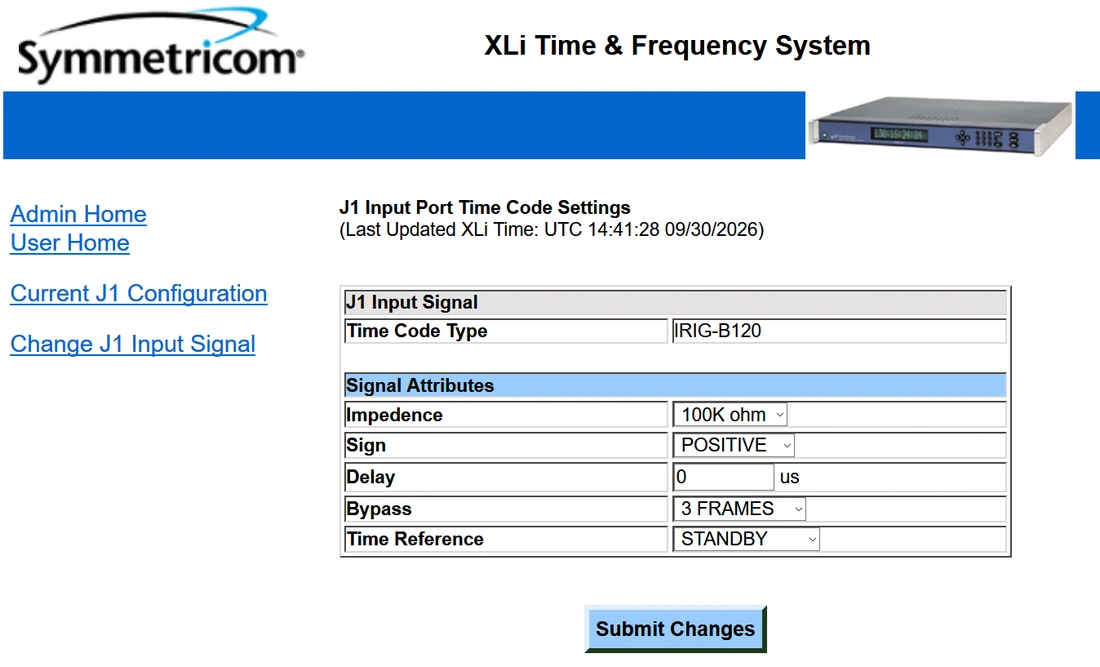View Current J1 Configuration
Viewport: 1100px width, 667px height.
(x=139, y=293)
